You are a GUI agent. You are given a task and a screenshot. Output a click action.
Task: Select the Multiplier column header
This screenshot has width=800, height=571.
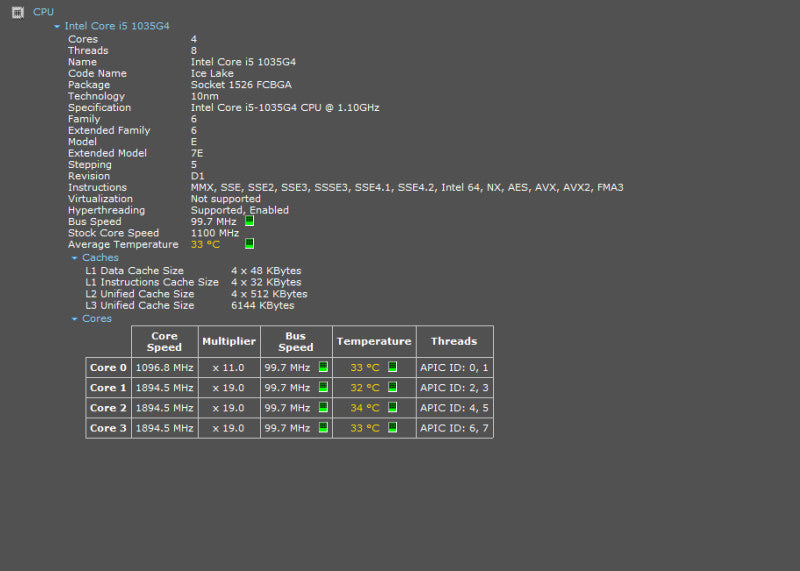229,341
